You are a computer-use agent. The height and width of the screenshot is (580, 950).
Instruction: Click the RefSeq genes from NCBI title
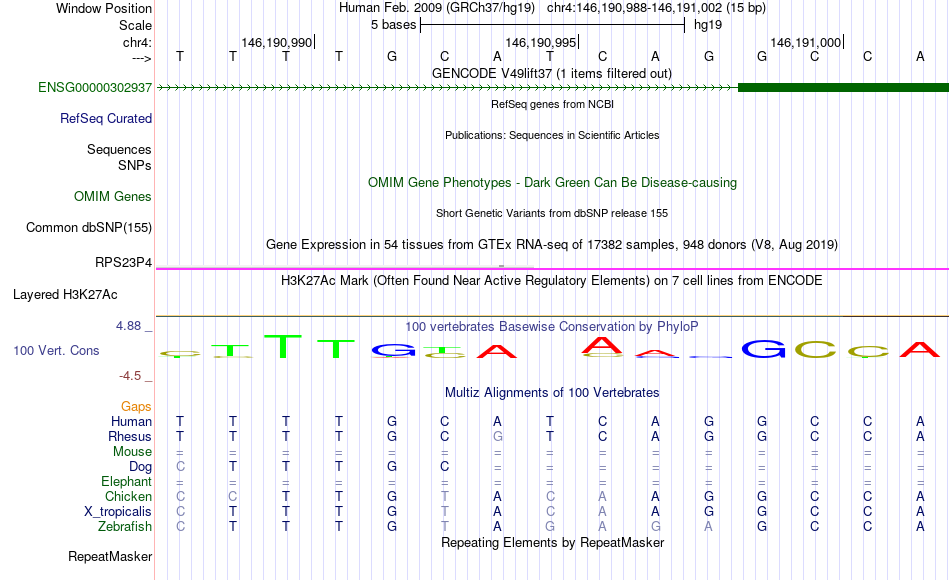552,104
